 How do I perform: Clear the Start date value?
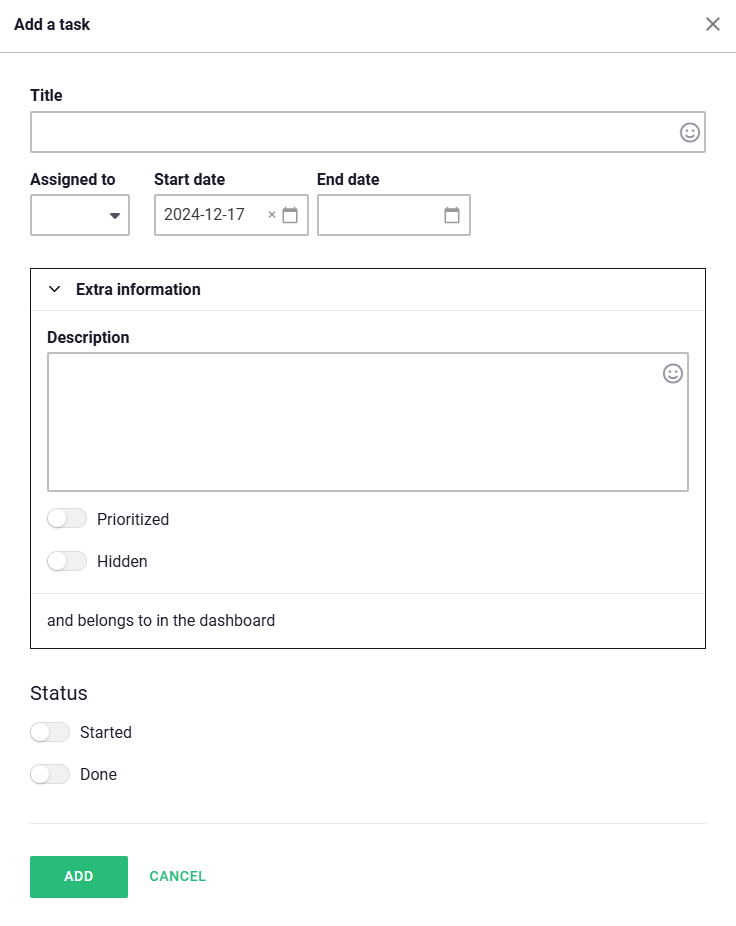tap(272, 215)
